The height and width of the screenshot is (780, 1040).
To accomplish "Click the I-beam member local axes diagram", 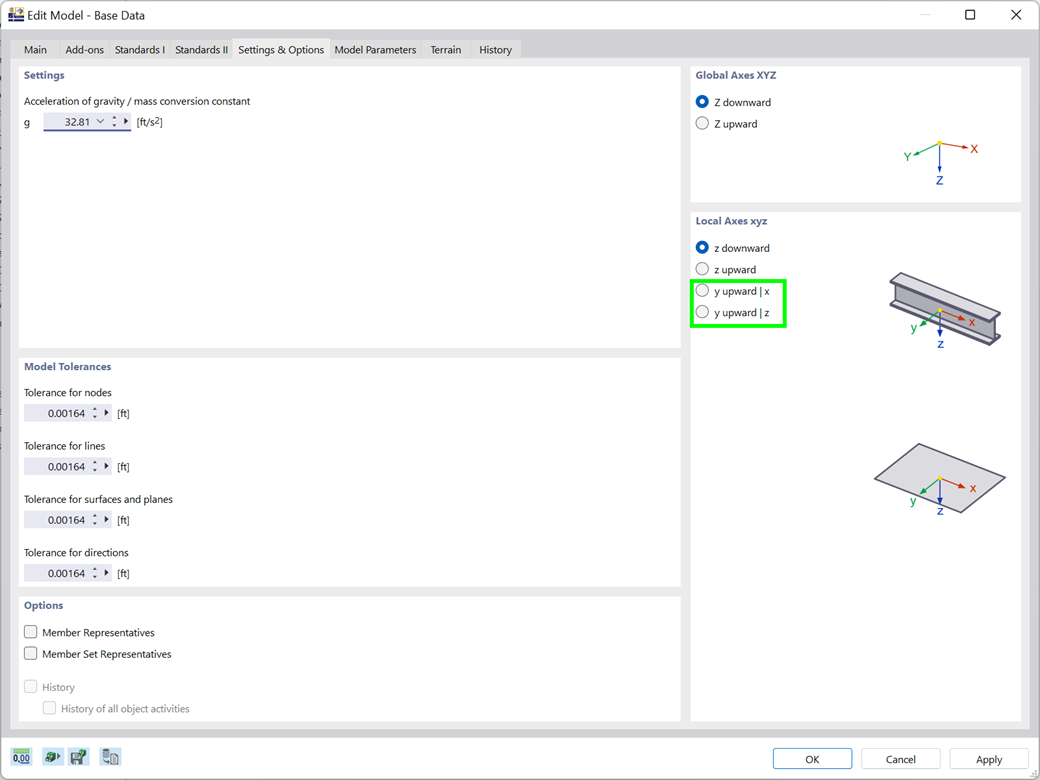I will click(x=944, y=310).
